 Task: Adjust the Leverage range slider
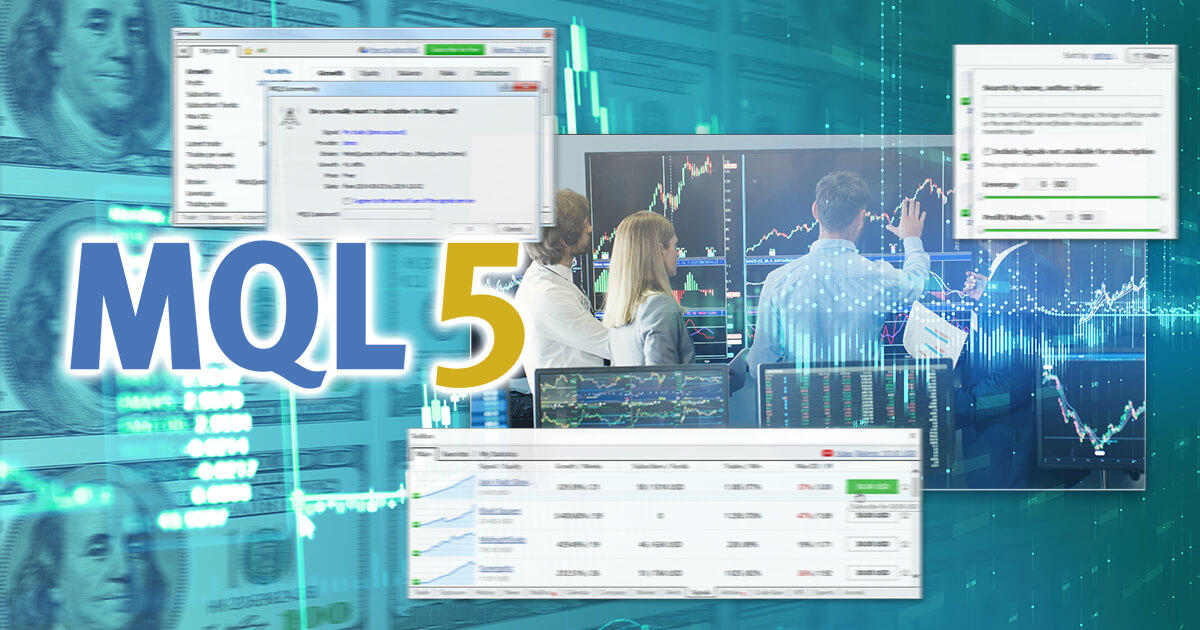pos(1072,197)
